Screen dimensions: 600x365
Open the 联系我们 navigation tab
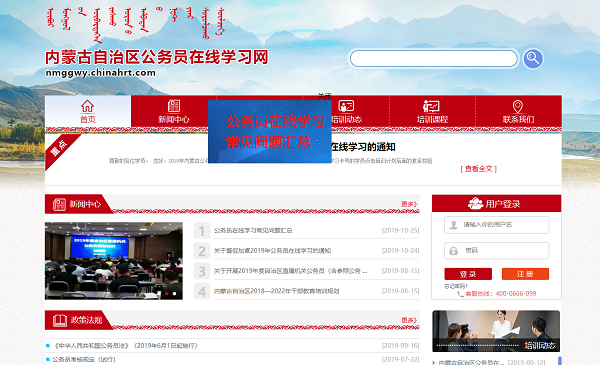tap(518, 111)
